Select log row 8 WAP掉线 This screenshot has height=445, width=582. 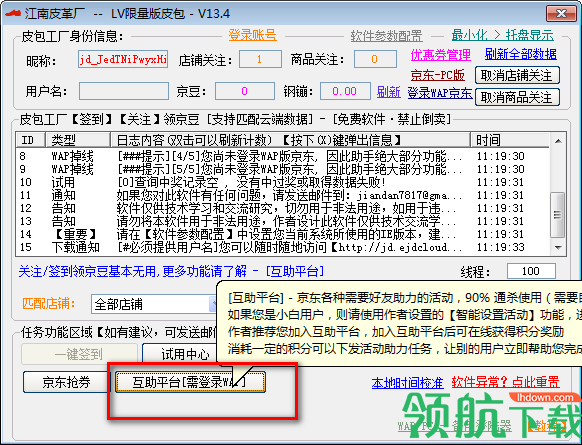tap(282, 156)
